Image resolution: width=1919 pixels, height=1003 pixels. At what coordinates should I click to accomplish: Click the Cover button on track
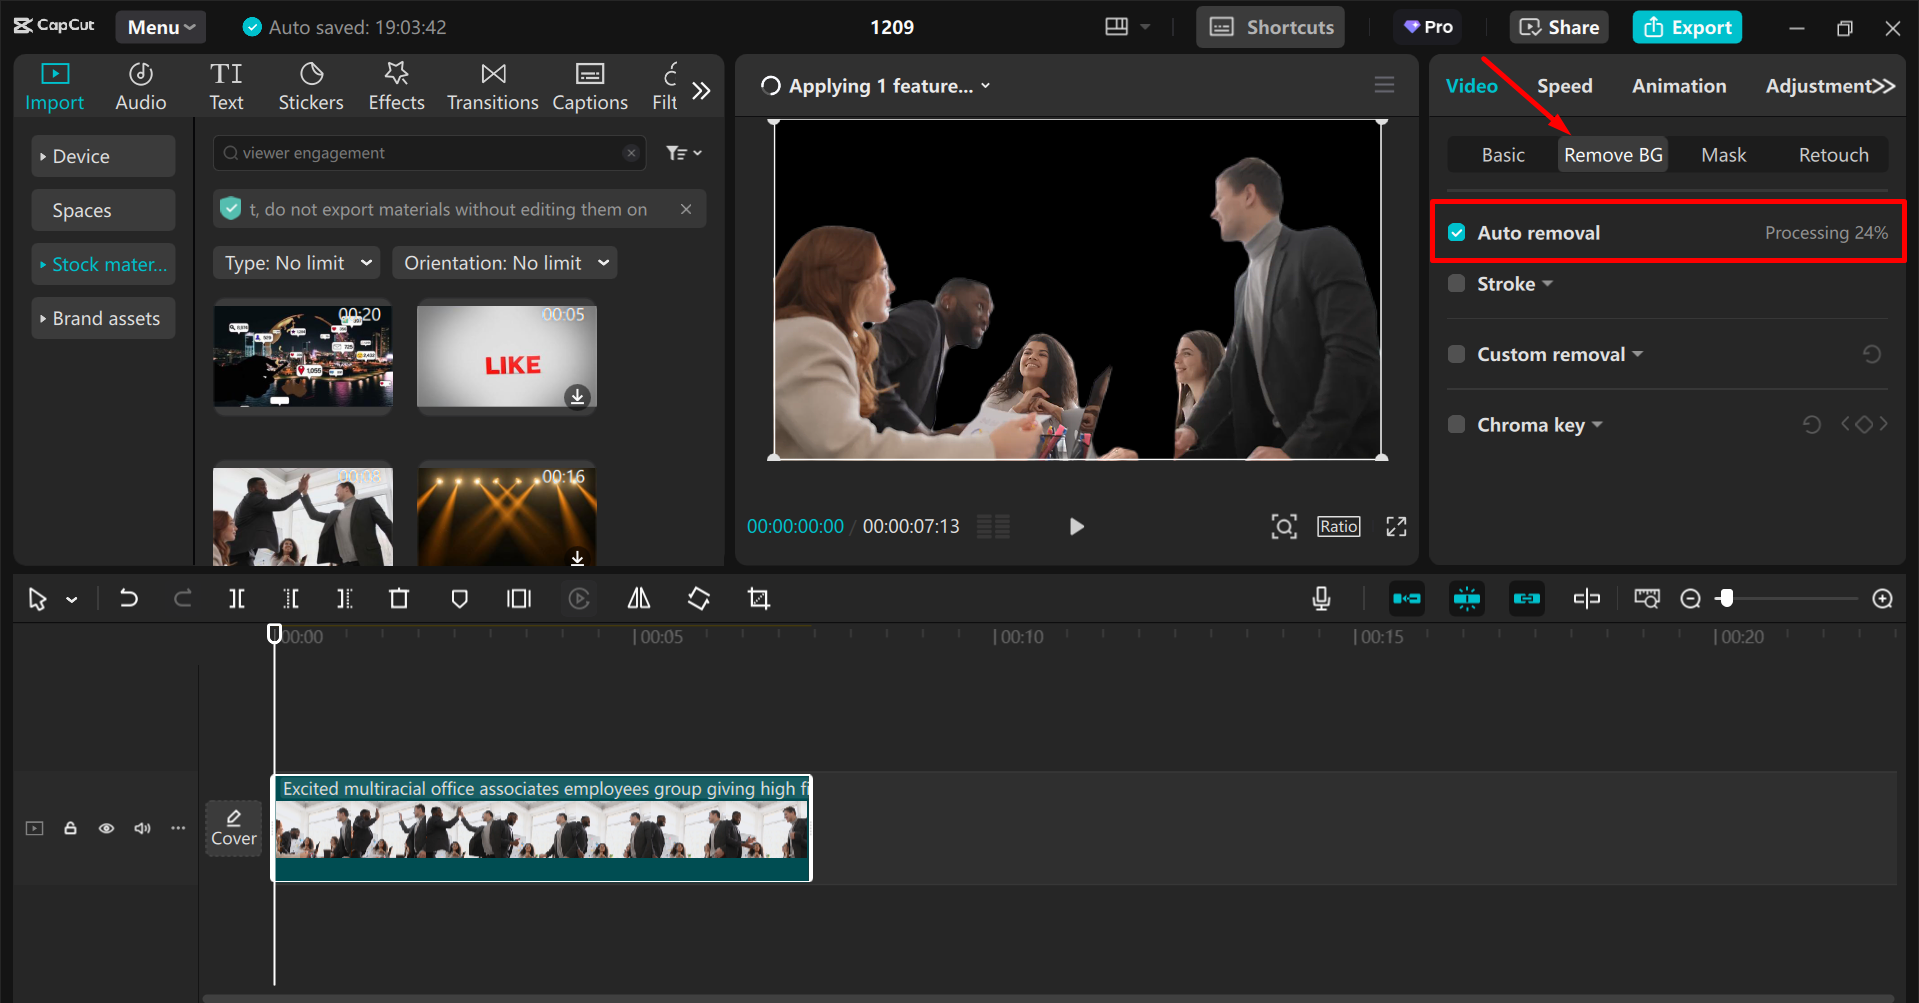pos(234,828)
